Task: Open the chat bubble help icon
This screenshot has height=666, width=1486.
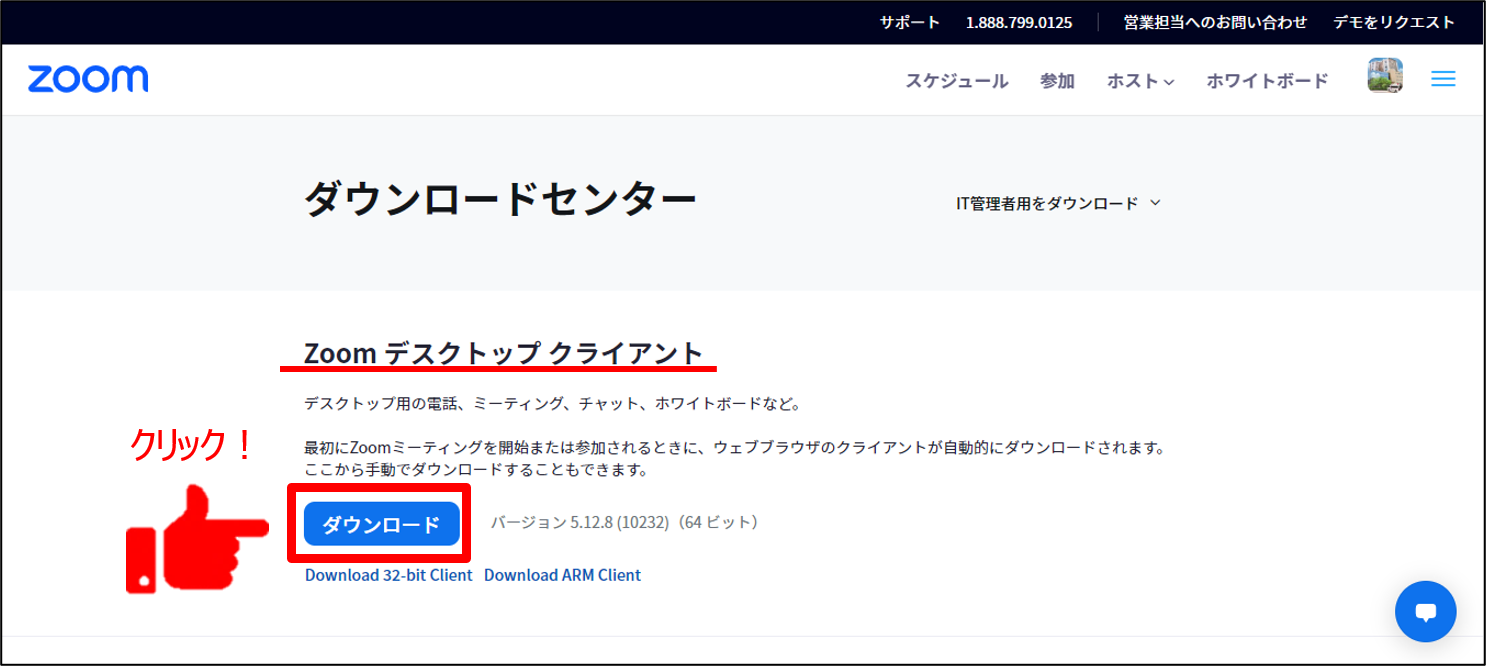Action: [1426, 612]
